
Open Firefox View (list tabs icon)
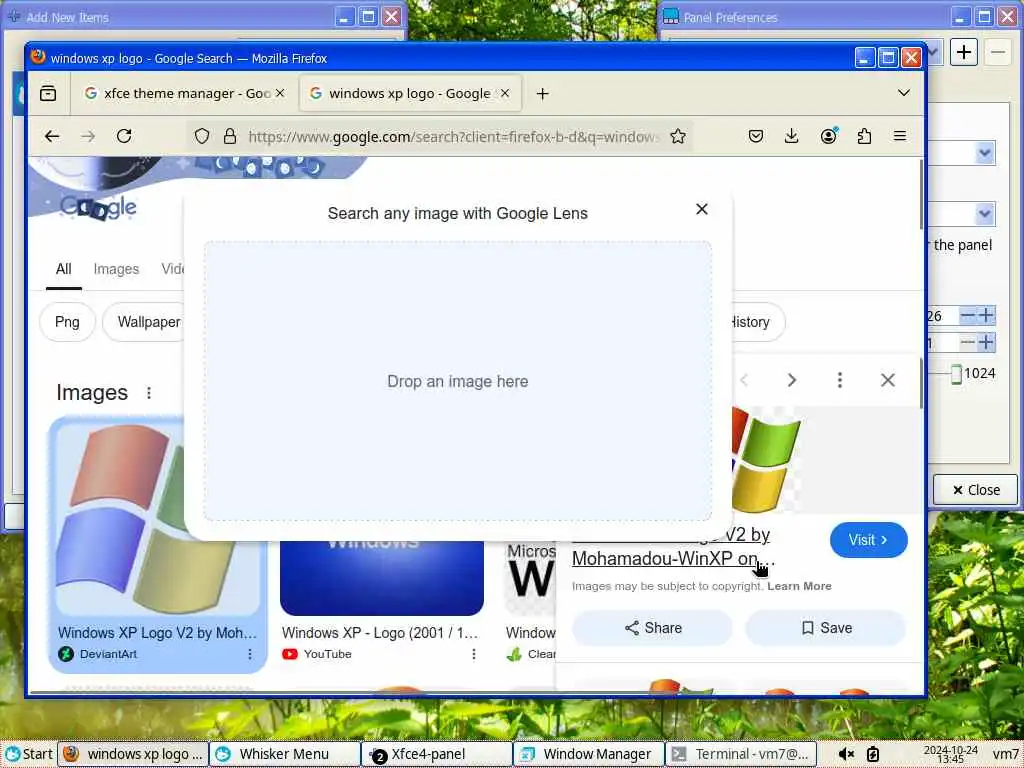(48, 93)
